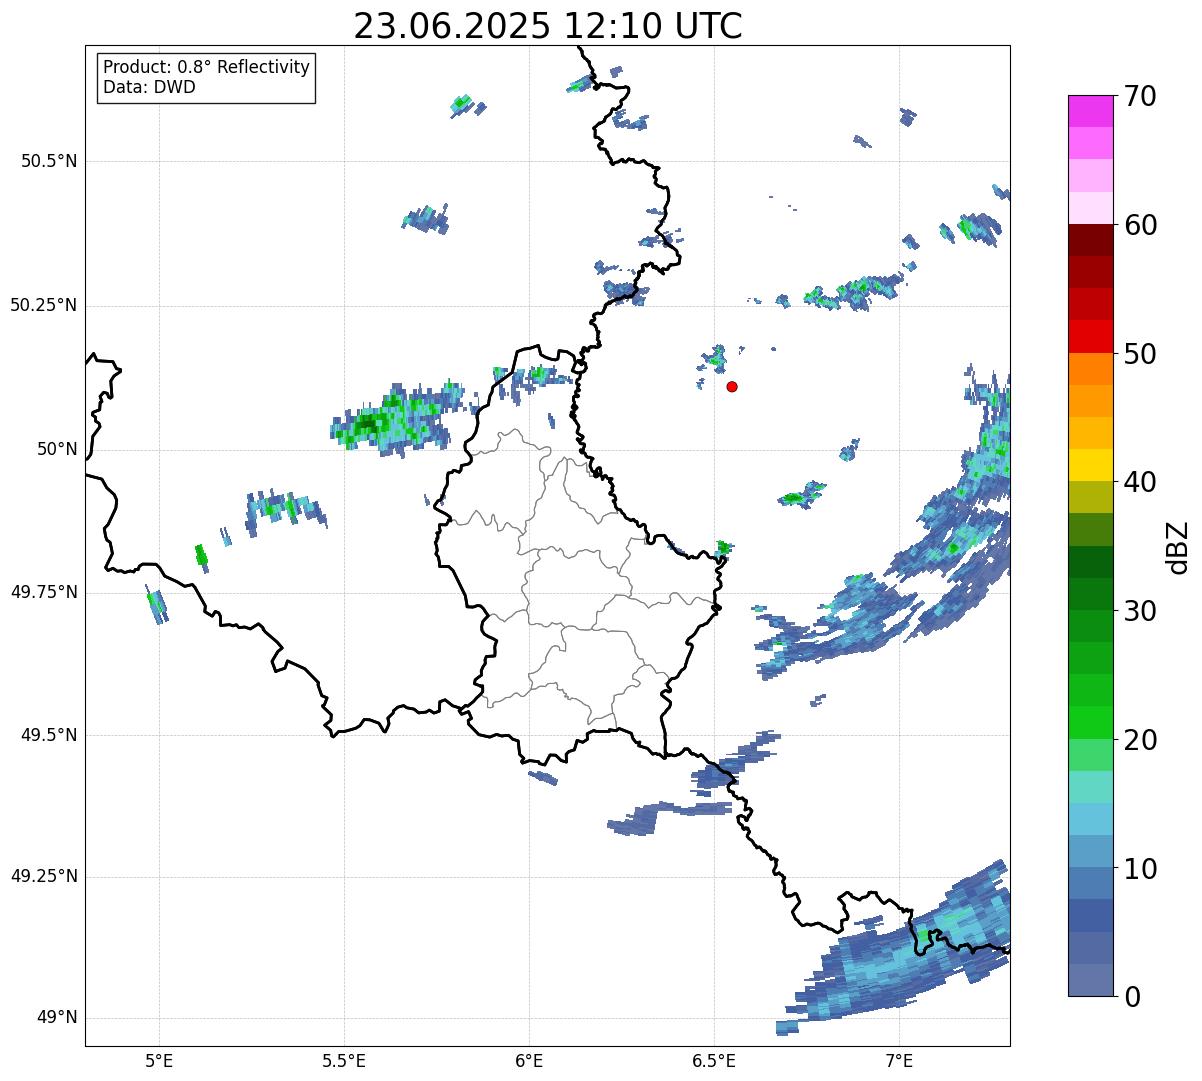Click the yellow colorbar segment above 40
Image resolution: width=1202 pixels, height=1081 pixels.
[1091, 465]
